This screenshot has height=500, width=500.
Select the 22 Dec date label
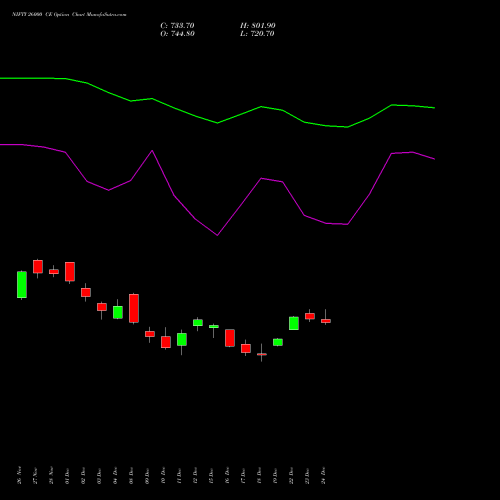point(291,475)
